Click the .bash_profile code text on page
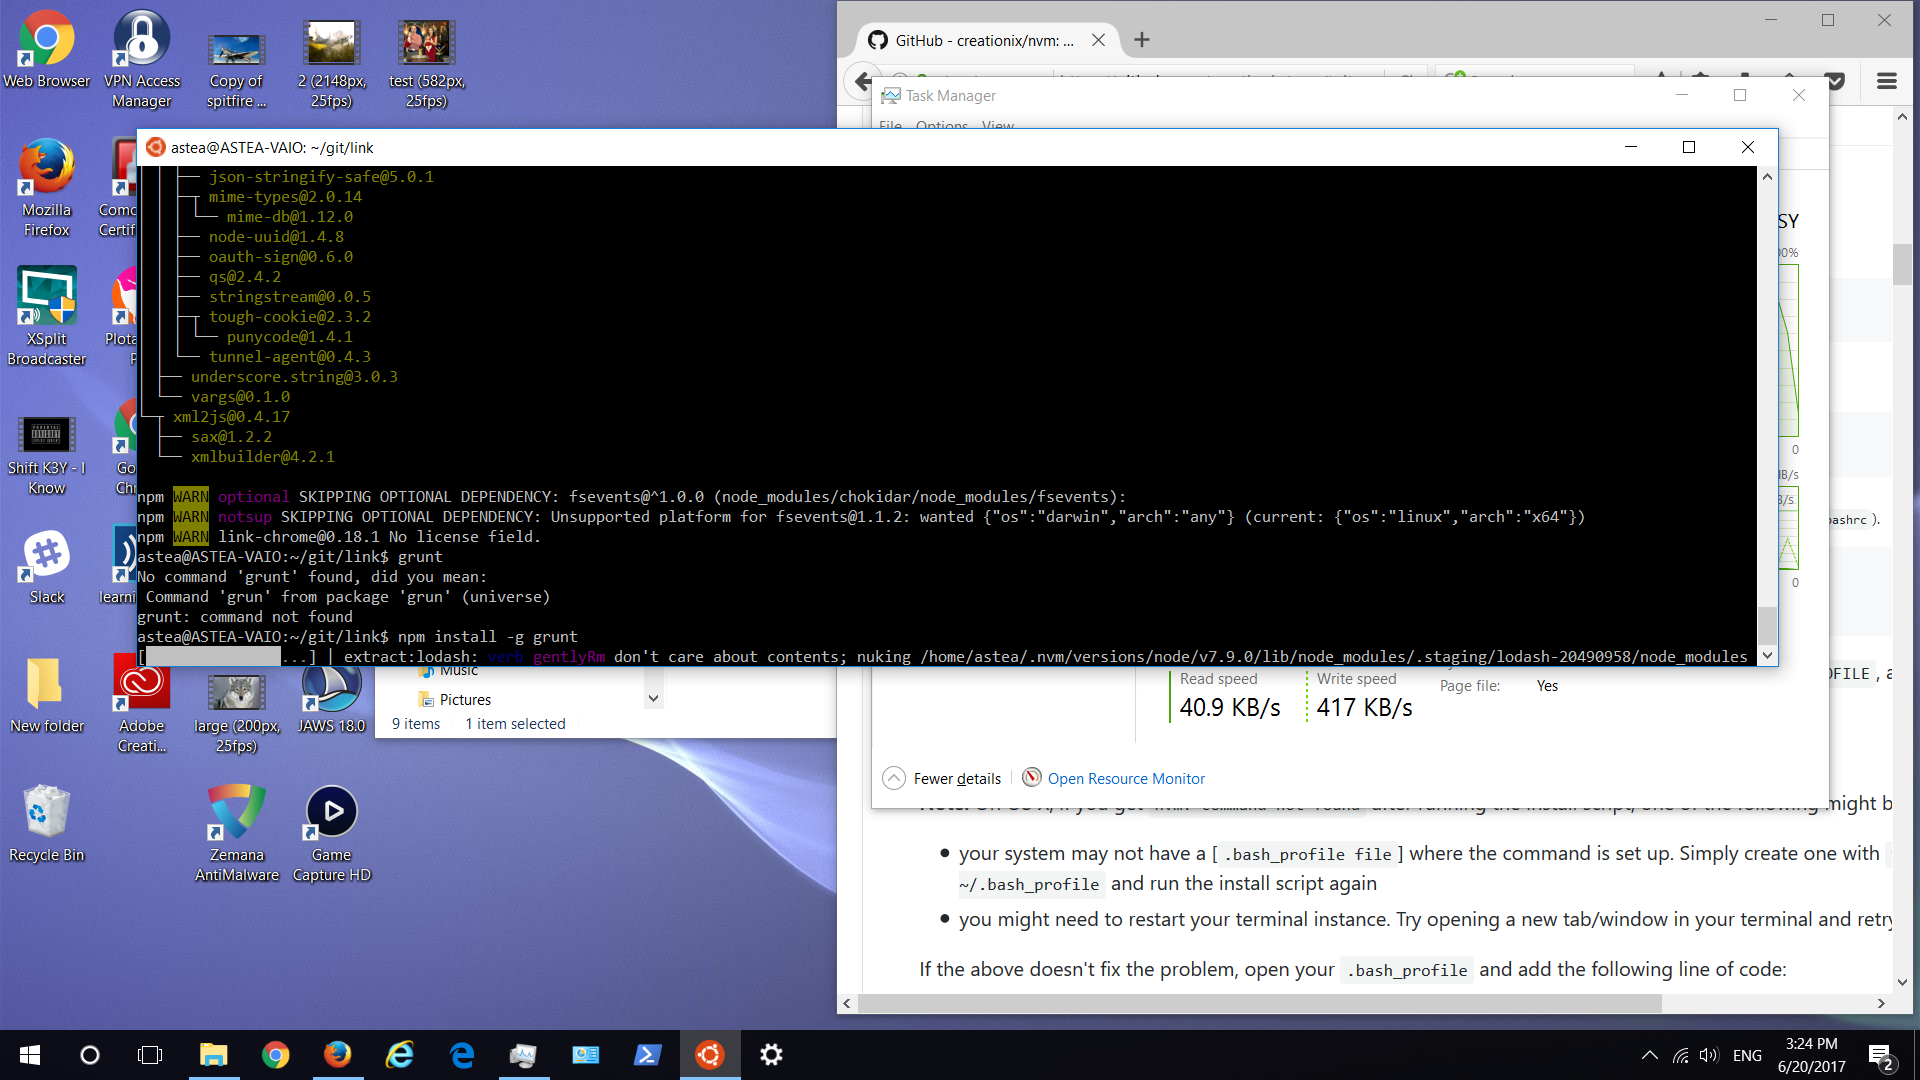1920x1080 pixels. [1408, 970]
